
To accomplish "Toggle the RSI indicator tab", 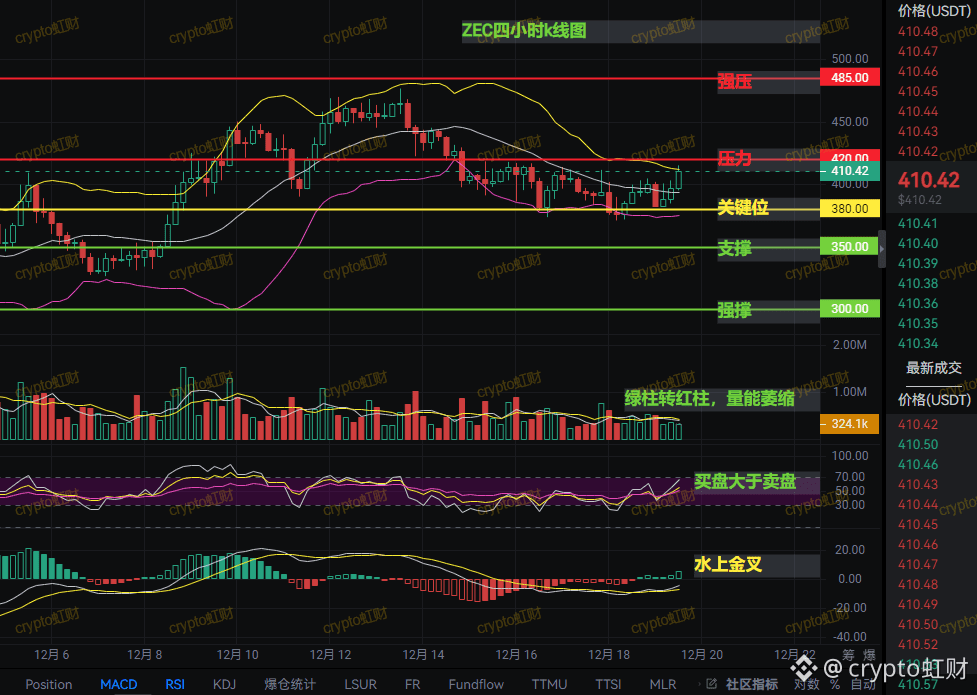I will coord(175,684).
